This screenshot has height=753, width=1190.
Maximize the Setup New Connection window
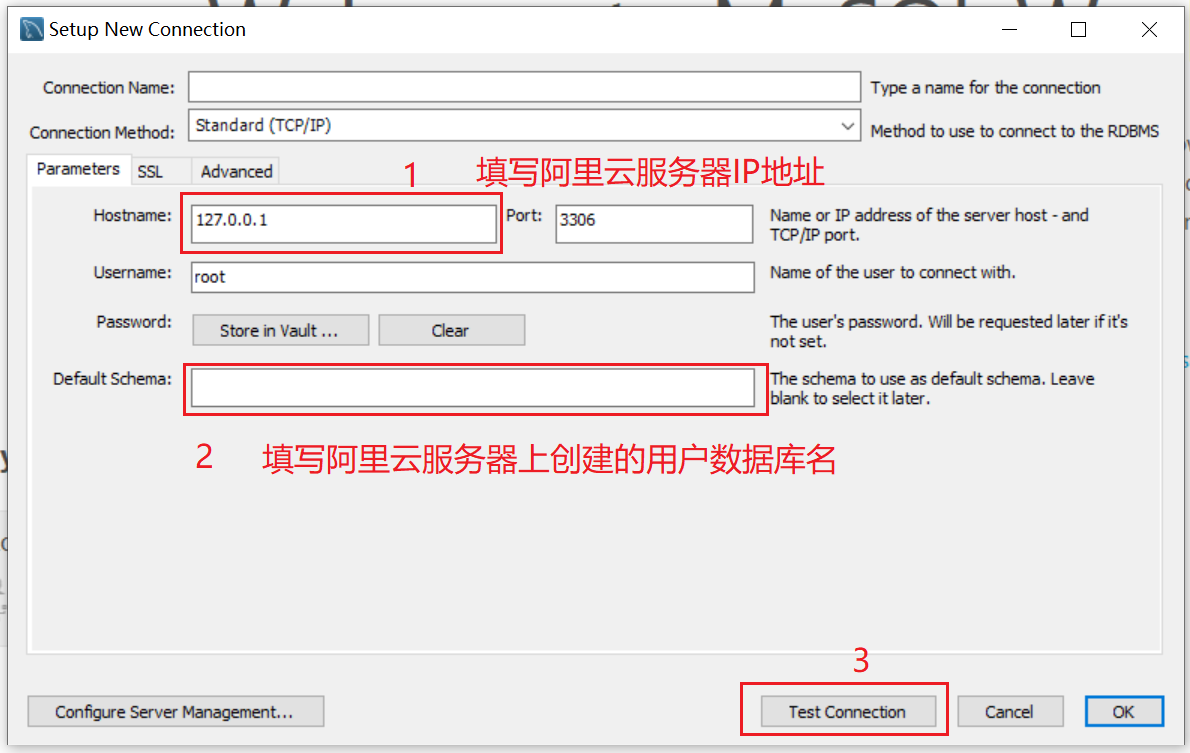[1078, 30]
